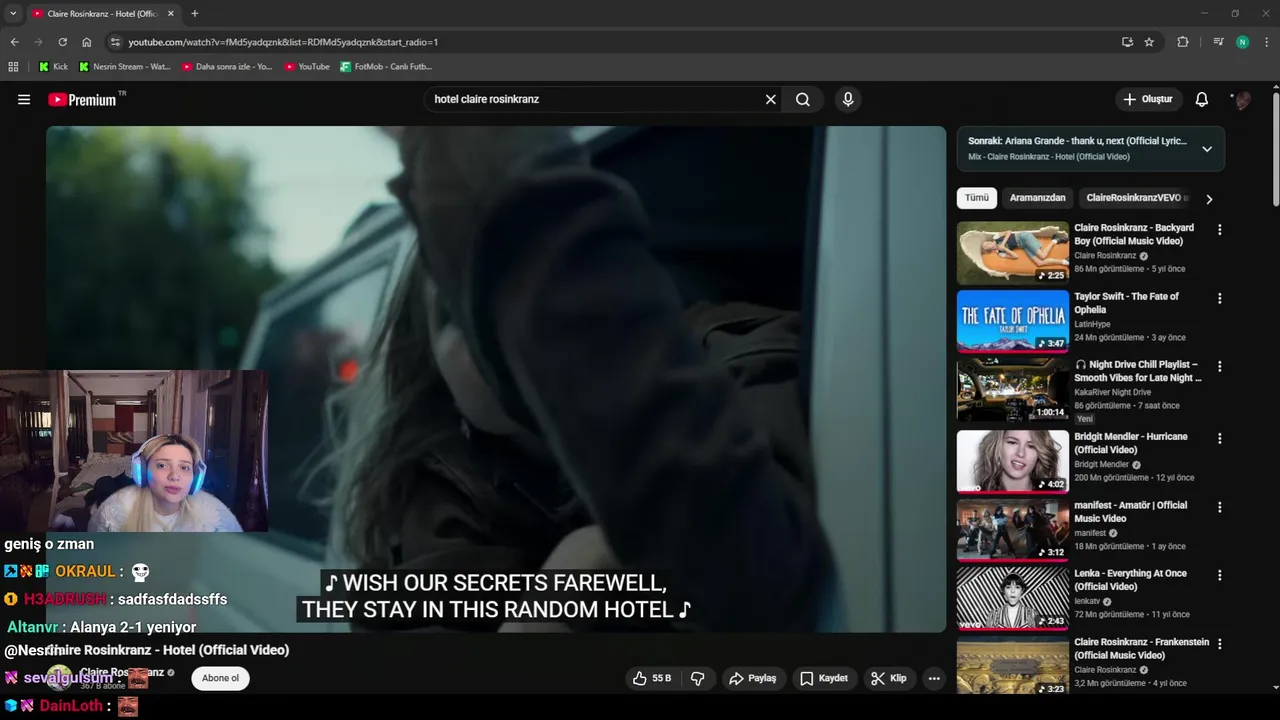Open manifest Amatör video thumbnail
This screenshot has height=720, width=1280.
(x=1013, y=530)
